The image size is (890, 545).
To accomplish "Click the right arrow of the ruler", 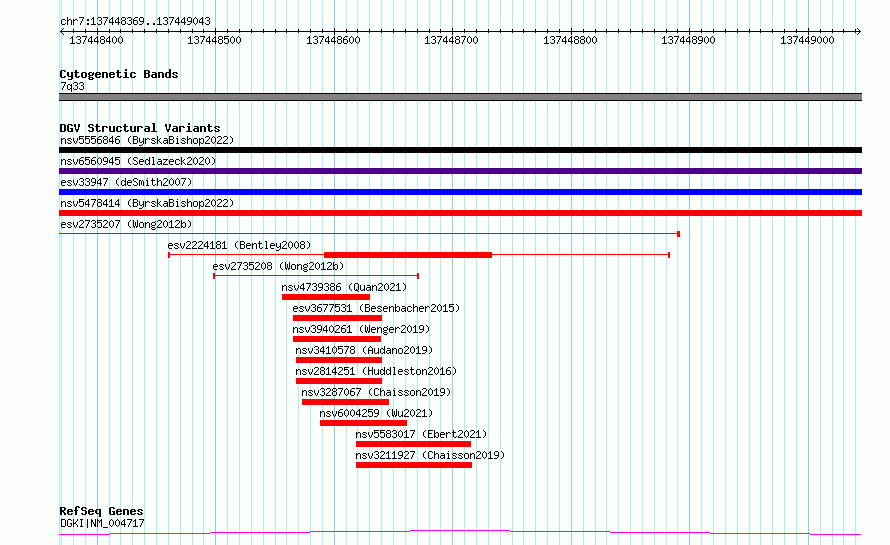I will click(x=859, y=32).
